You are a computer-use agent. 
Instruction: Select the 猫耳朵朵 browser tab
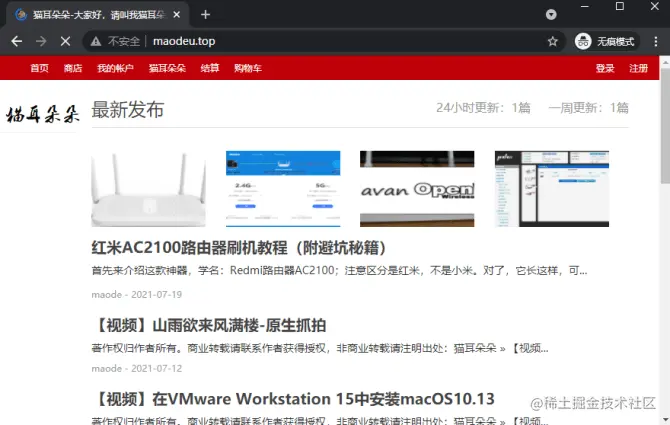[x=96, y=15]
